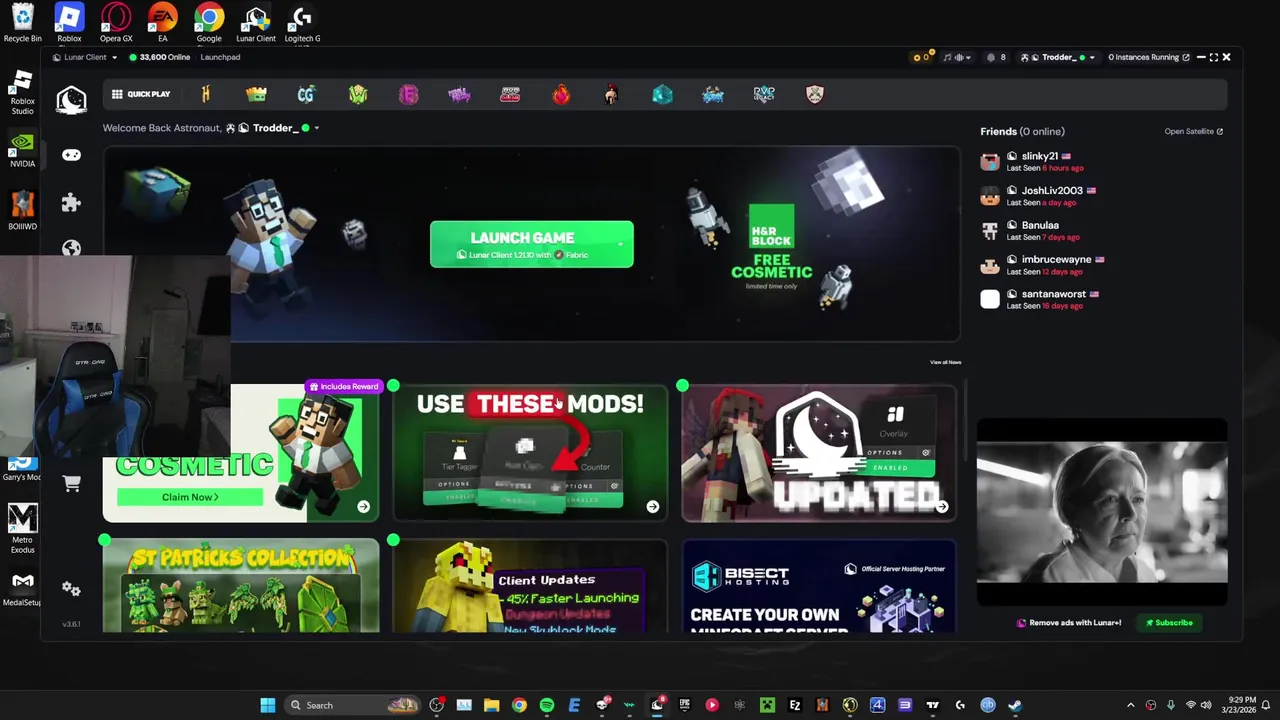Screen dimensions: 1280x720
Task: Switch to the Launchpad tab
Action: click(x=220, y=57)
